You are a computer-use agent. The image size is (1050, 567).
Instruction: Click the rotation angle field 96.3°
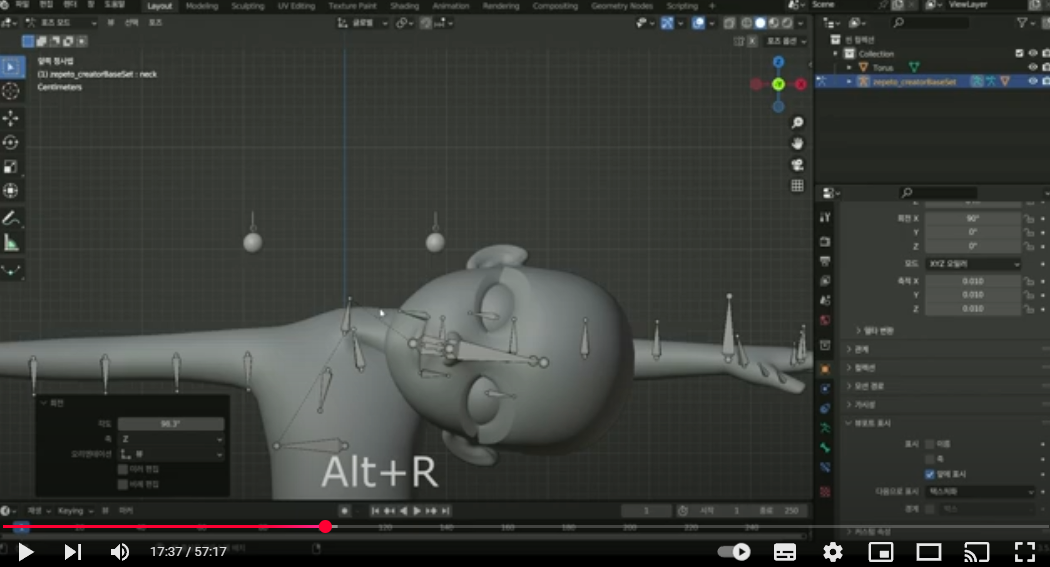click(171, 424)
